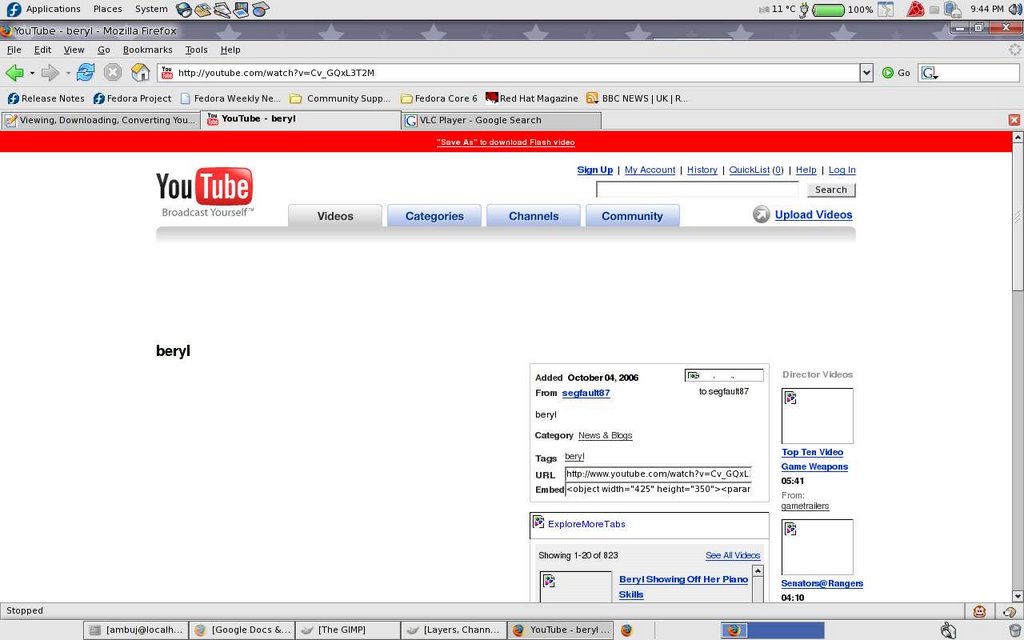1024x640 pixels.
Task: Open the BBC NEWS live bookmark
Action: click(637, 99)
